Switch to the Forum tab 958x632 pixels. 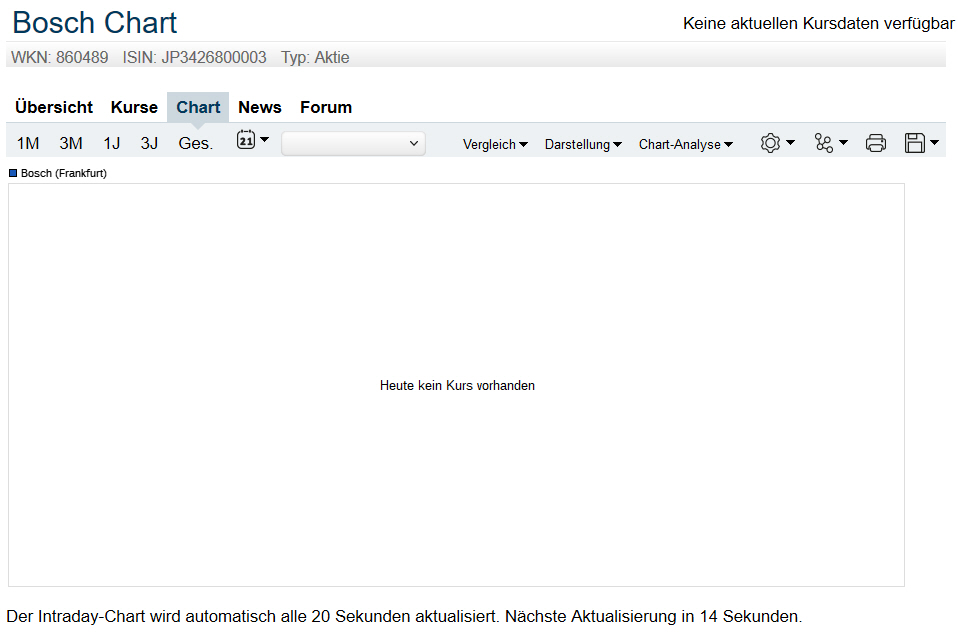326,107
